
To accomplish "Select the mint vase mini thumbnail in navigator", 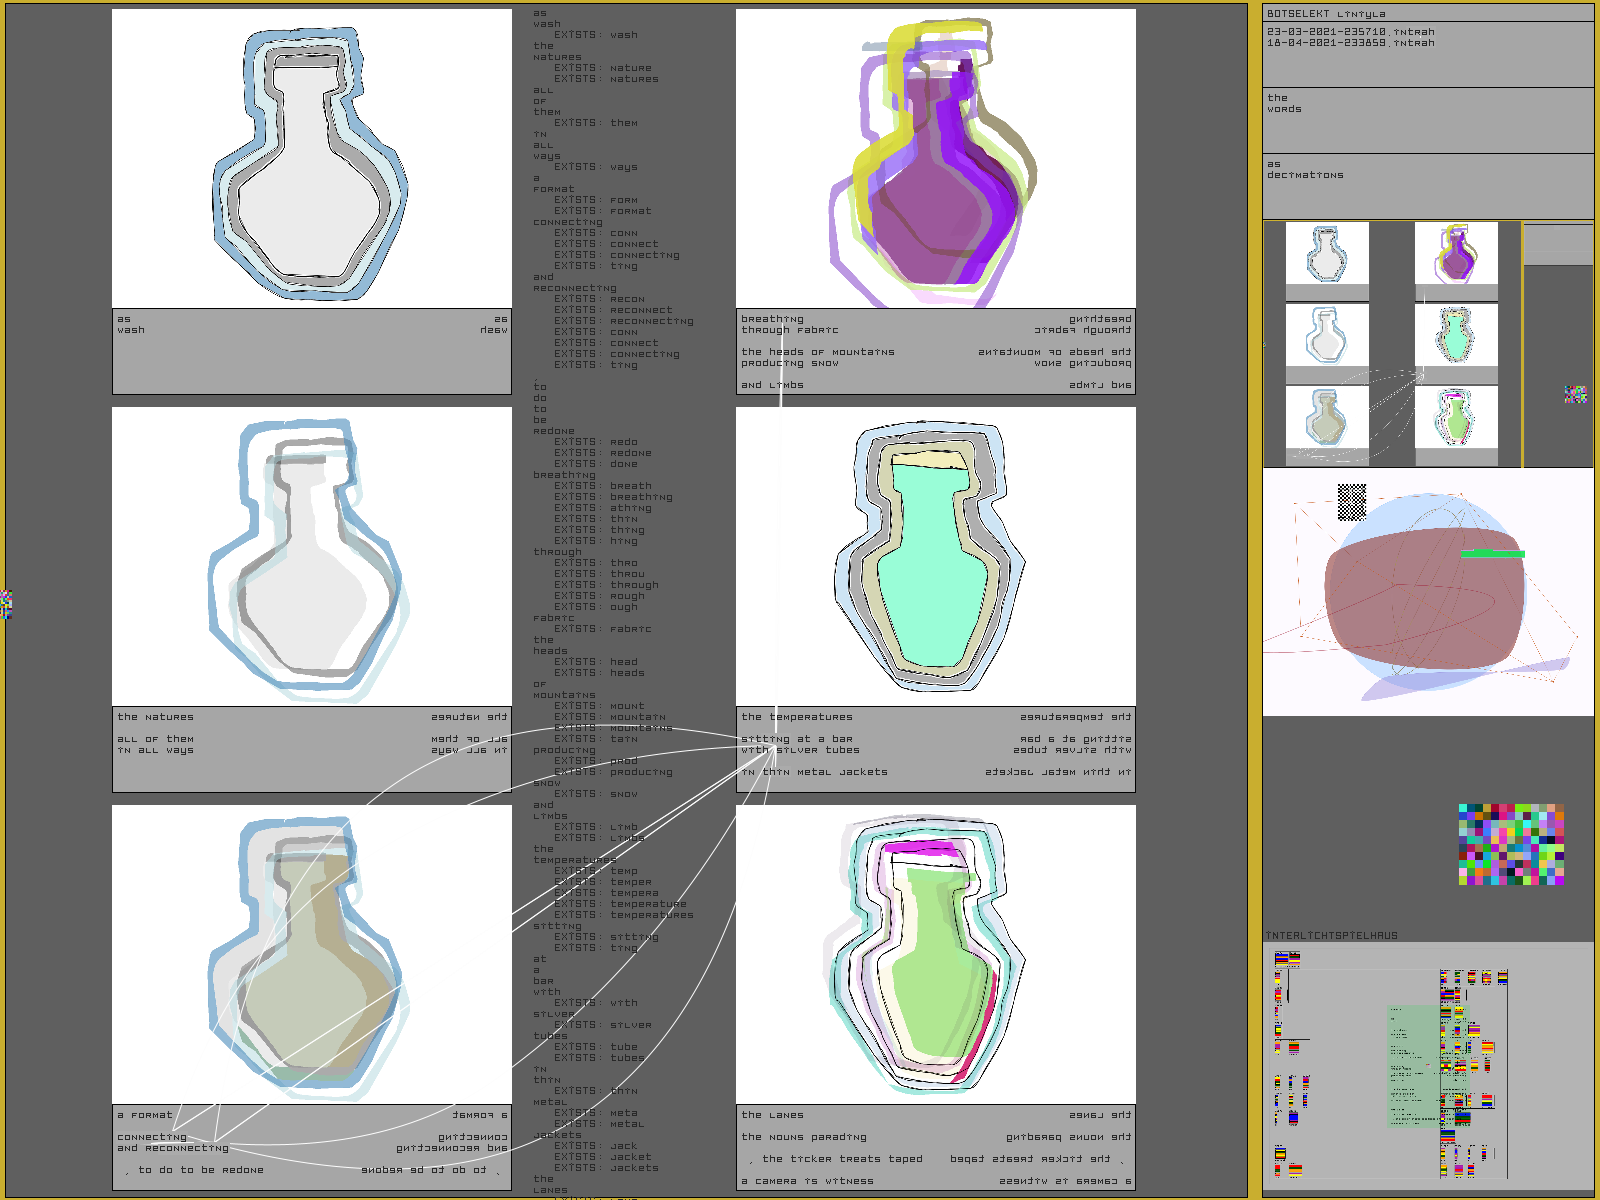I will click(1456, 335).
